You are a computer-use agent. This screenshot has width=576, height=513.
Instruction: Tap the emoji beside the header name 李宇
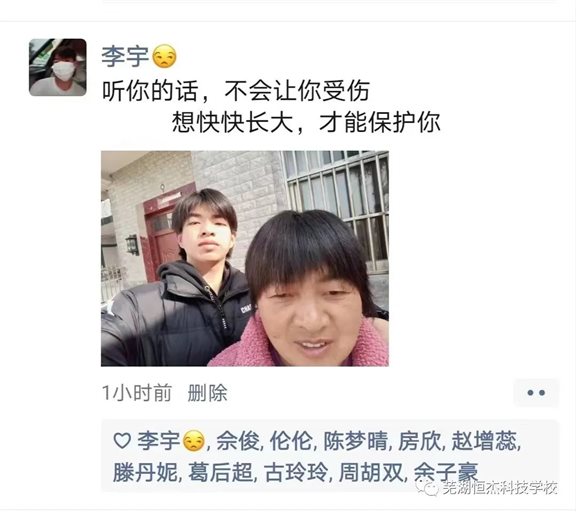point(165,56)
